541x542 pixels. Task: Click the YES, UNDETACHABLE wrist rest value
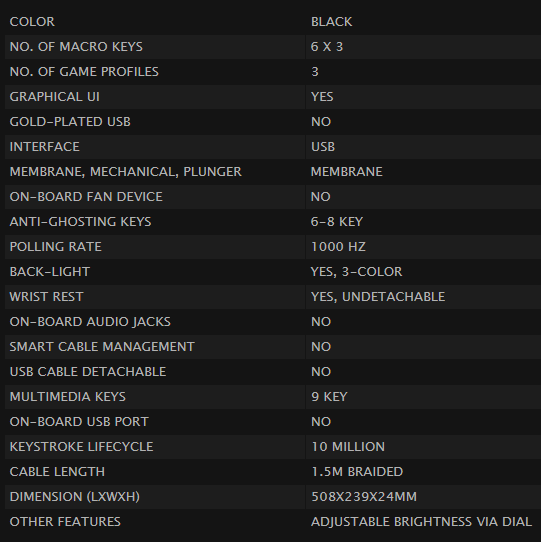378,297
